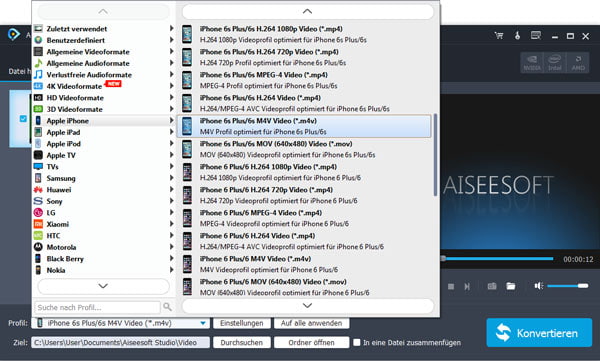Click the Konvertieren button
Viewport: 600px width, 361px height.
click(539, 333)
